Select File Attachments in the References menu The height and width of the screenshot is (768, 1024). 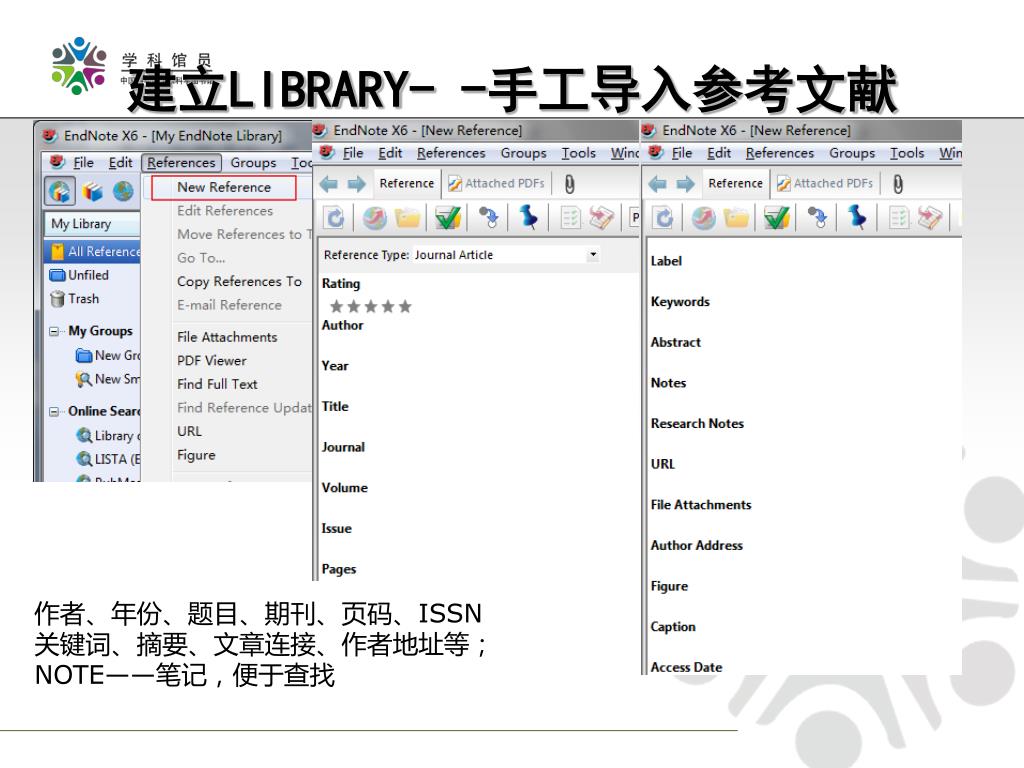pos(227,337)
